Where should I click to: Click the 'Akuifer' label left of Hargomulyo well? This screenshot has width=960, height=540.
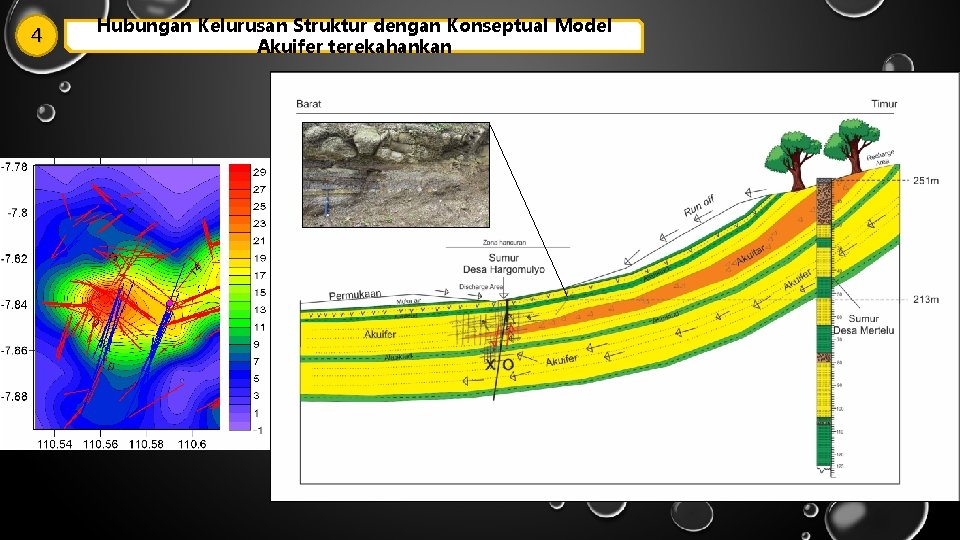(x=380, y=334)
